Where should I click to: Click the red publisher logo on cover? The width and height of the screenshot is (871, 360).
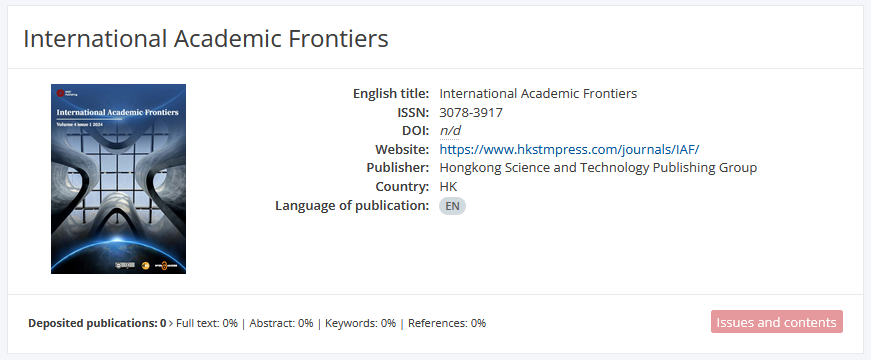point(61,93)
